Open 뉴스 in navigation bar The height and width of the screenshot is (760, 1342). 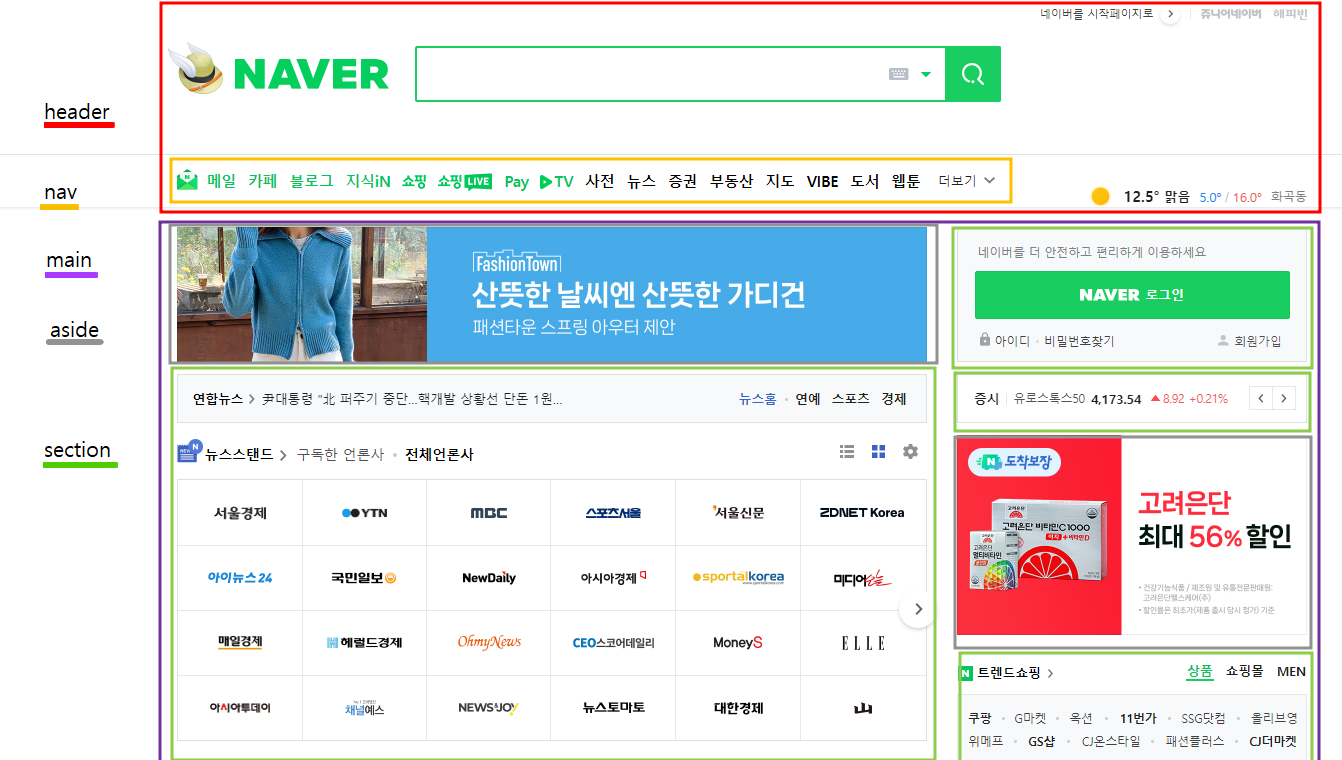(641, 181)
